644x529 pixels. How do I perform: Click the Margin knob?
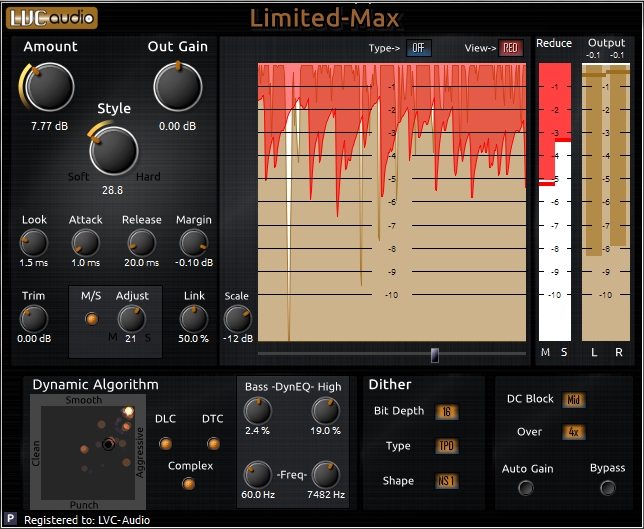pyautogui.click(x=193, y=242)
